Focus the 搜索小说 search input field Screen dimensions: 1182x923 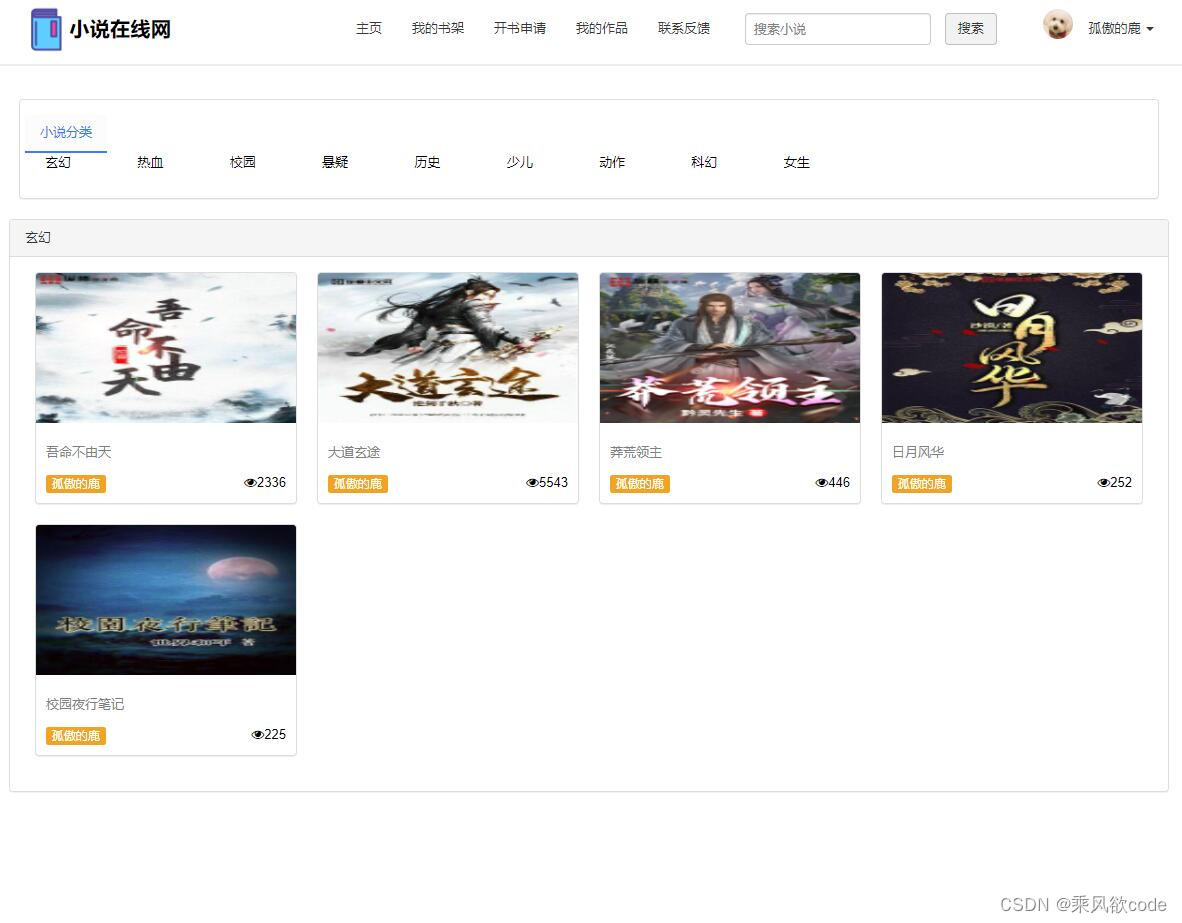[x=838, y=29]
